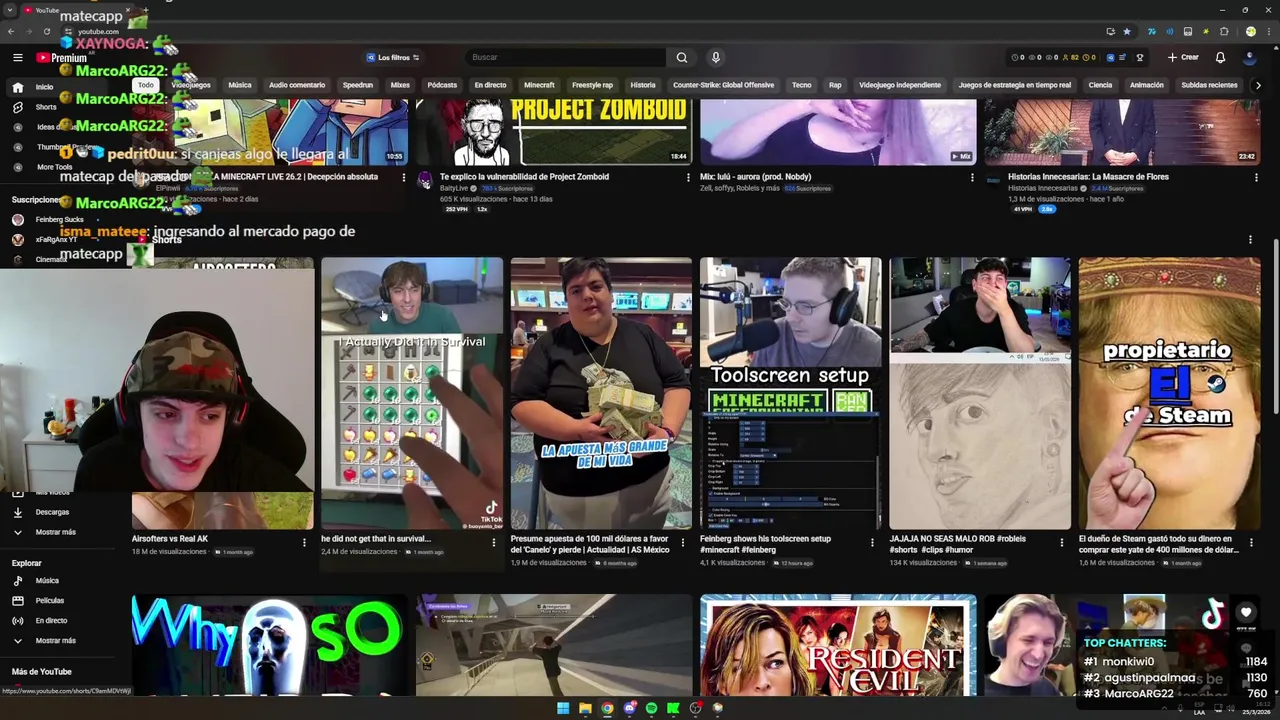Select the Videojuegos filter chip
Viewport: 1280px width, 720px height.
coord(190,85)
